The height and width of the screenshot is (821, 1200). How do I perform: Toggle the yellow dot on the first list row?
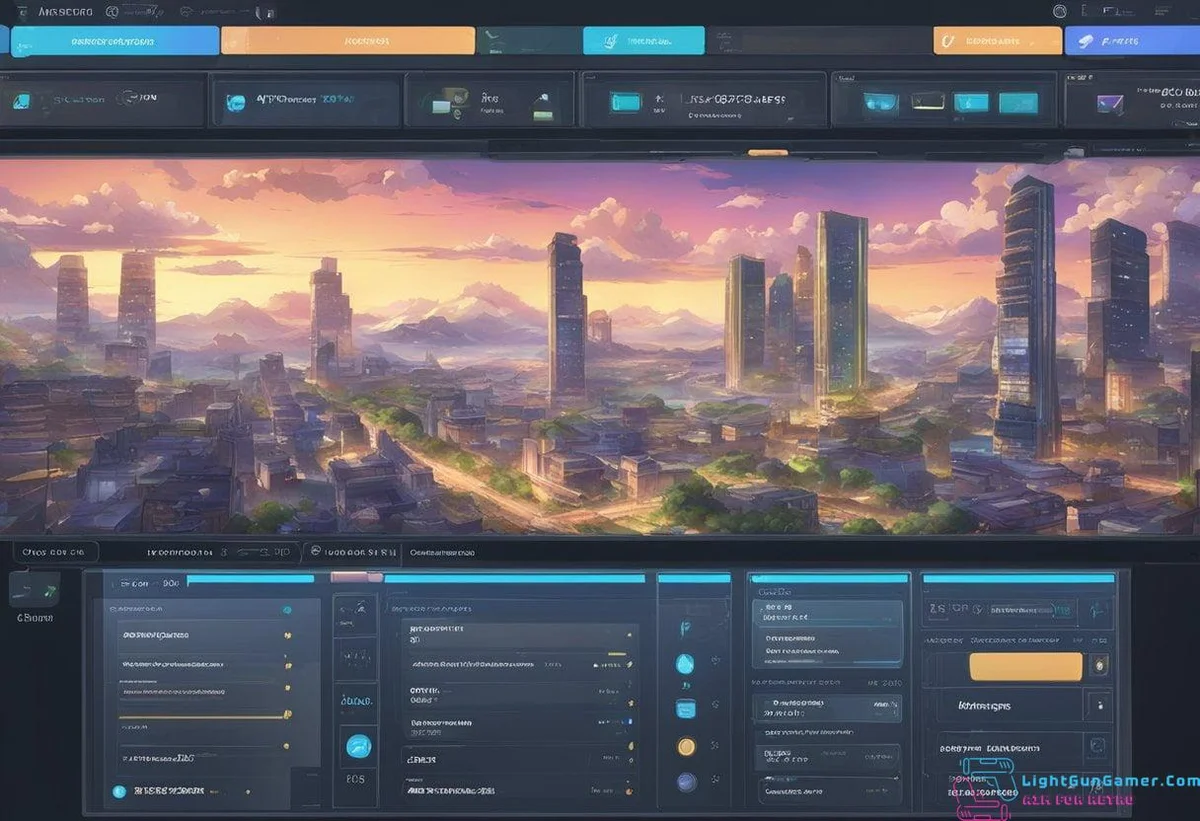287,635
